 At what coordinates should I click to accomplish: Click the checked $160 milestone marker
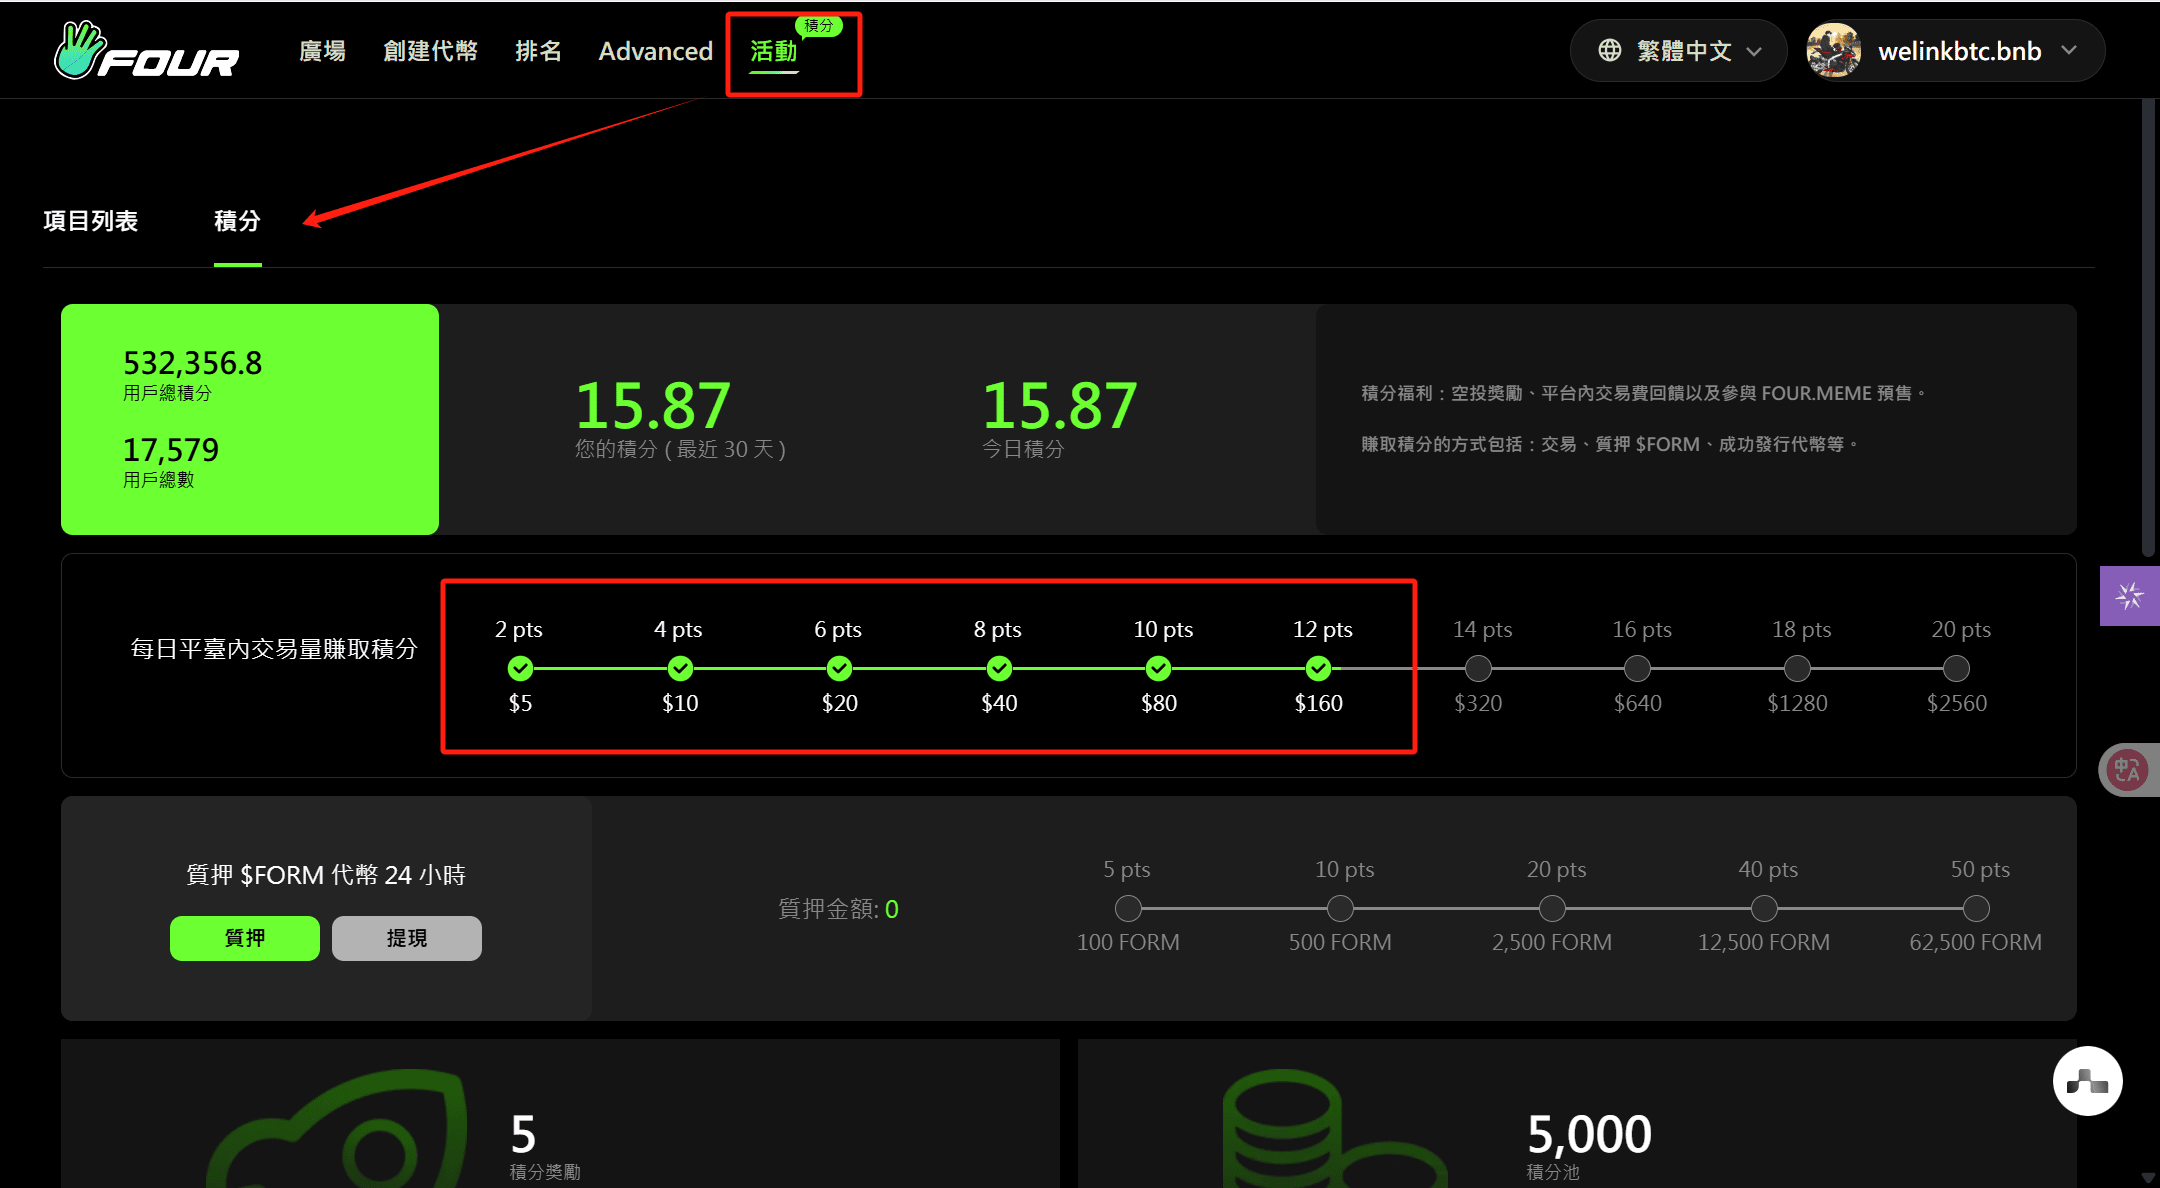click(x=1318, y=668)
